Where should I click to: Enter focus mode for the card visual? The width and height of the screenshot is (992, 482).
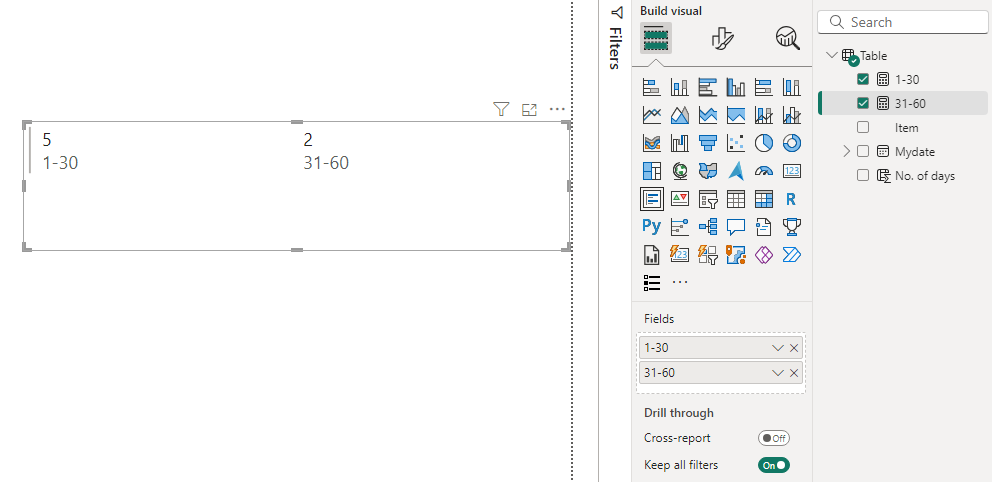coord(529,109)
